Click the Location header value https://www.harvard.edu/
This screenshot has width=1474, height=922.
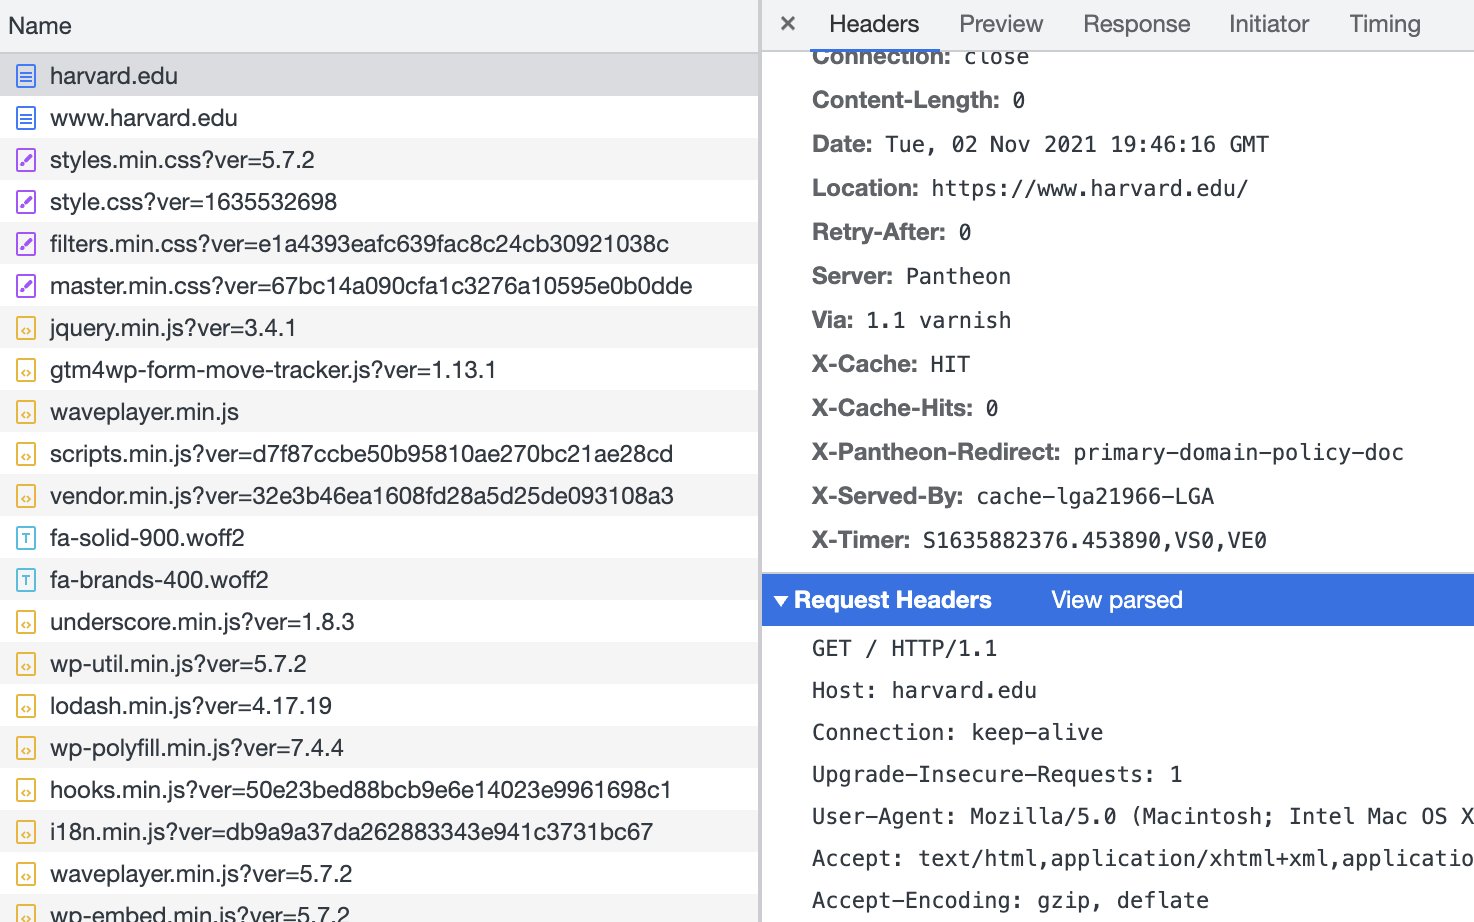click(1089, 189)
